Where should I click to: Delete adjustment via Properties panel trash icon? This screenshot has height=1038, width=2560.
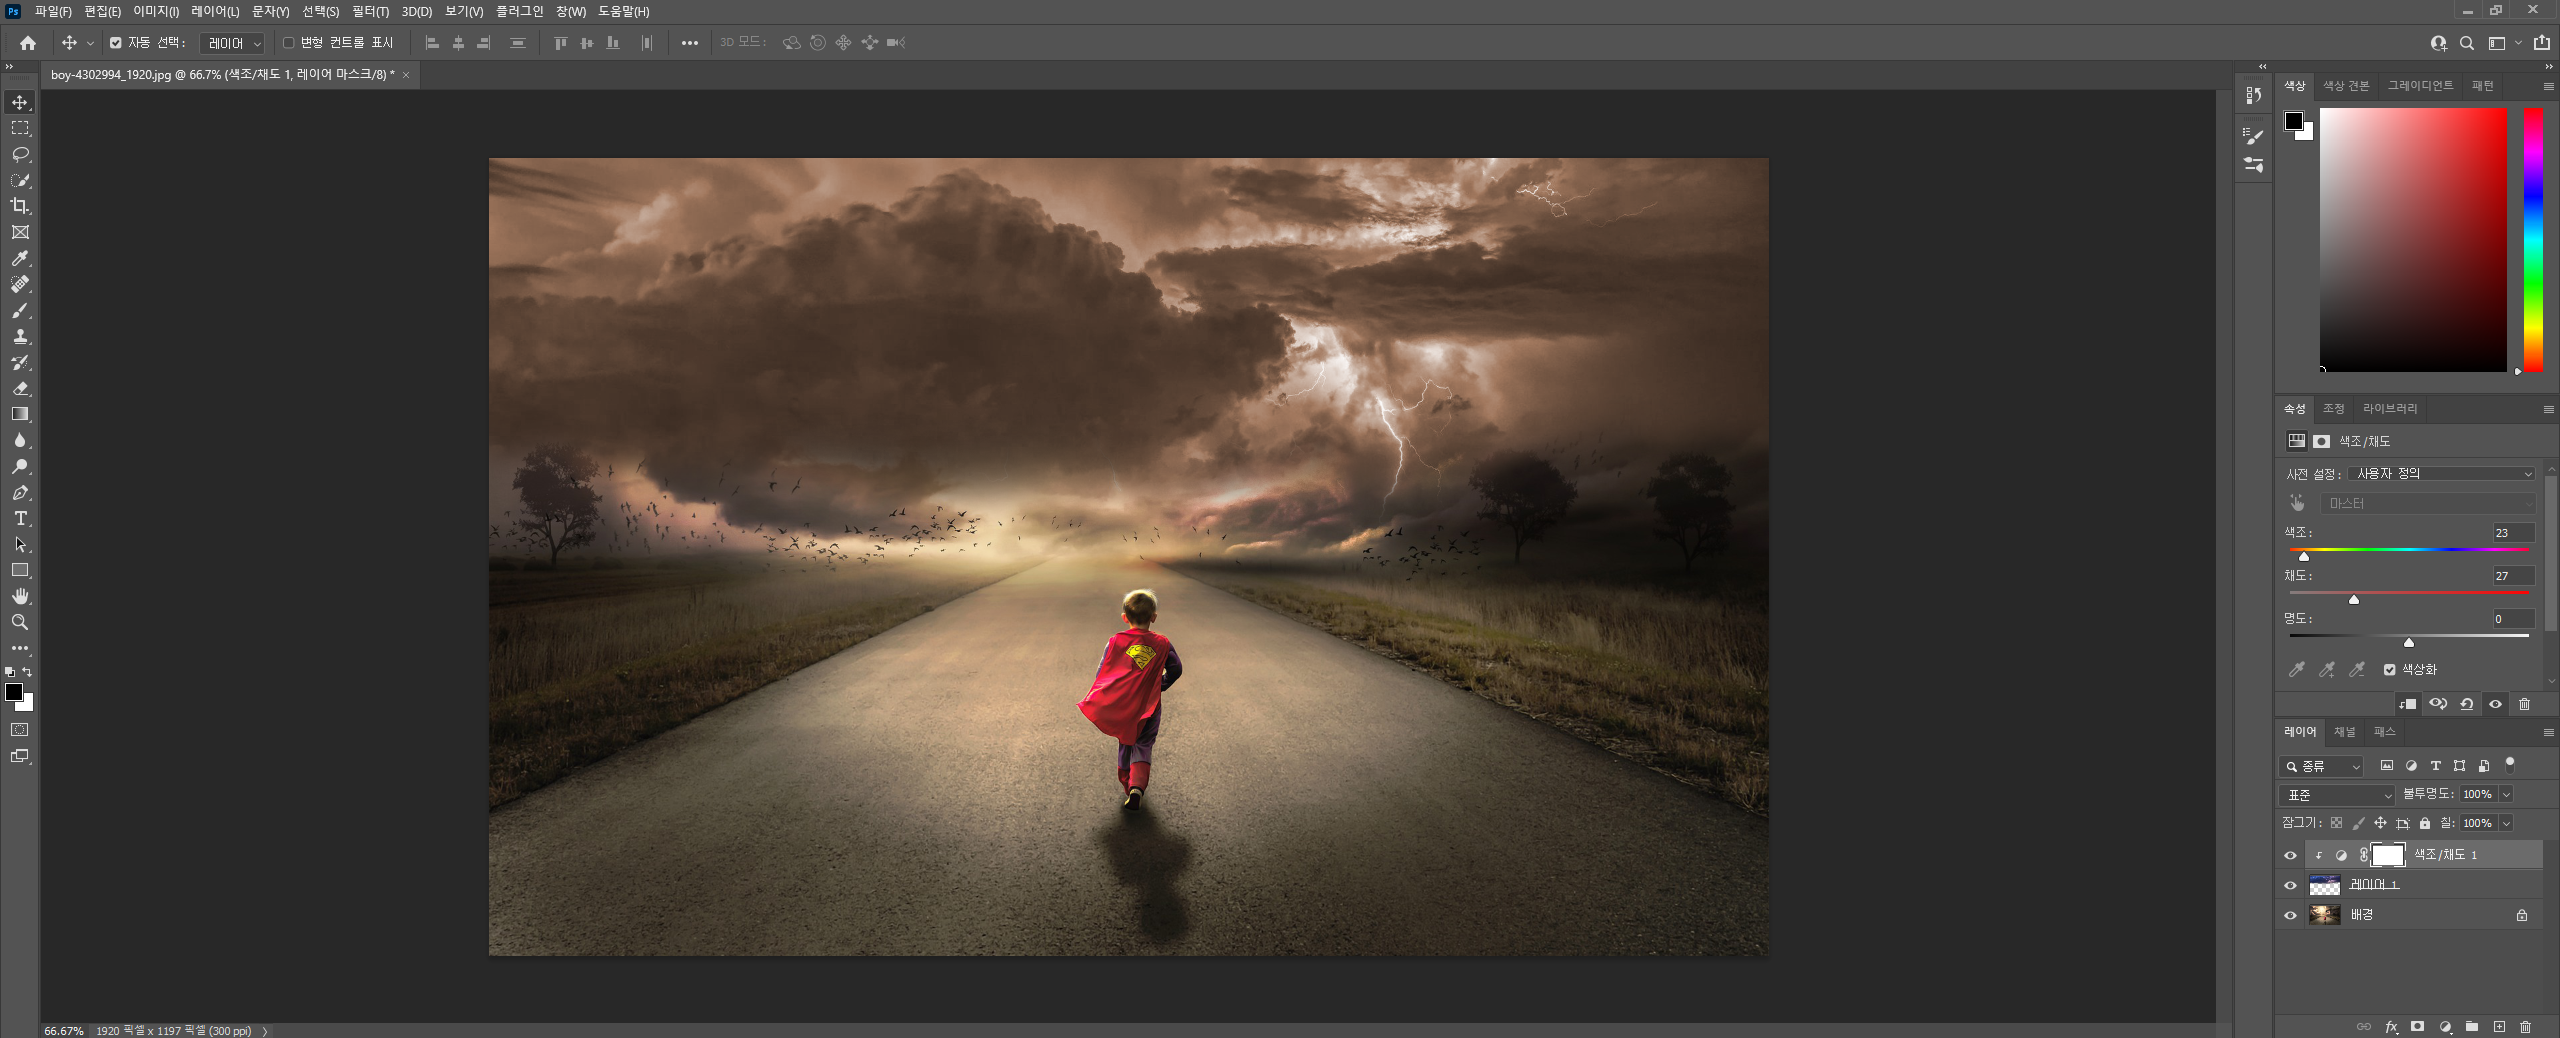(x=2524, y=704)
